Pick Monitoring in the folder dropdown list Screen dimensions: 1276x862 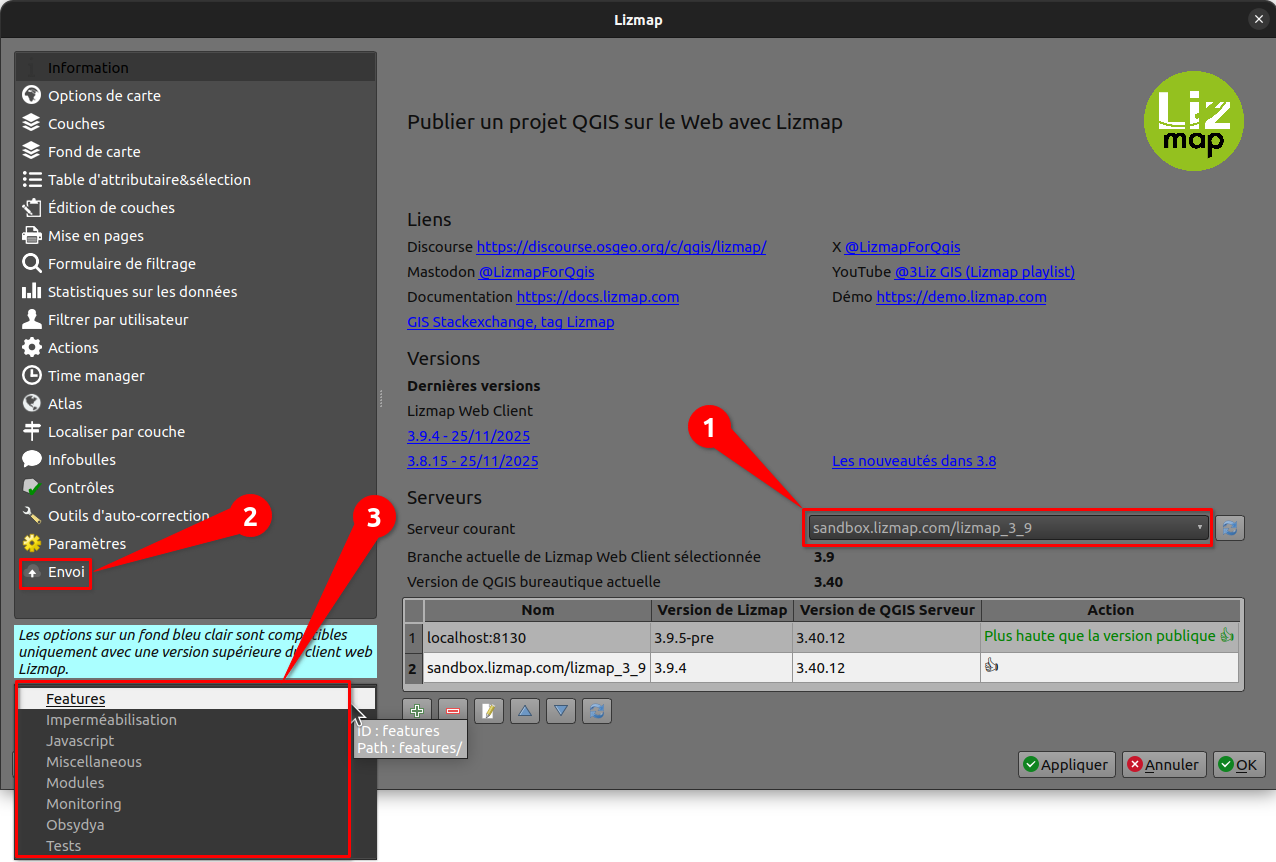pyautogui.click(x=84, y=804)
